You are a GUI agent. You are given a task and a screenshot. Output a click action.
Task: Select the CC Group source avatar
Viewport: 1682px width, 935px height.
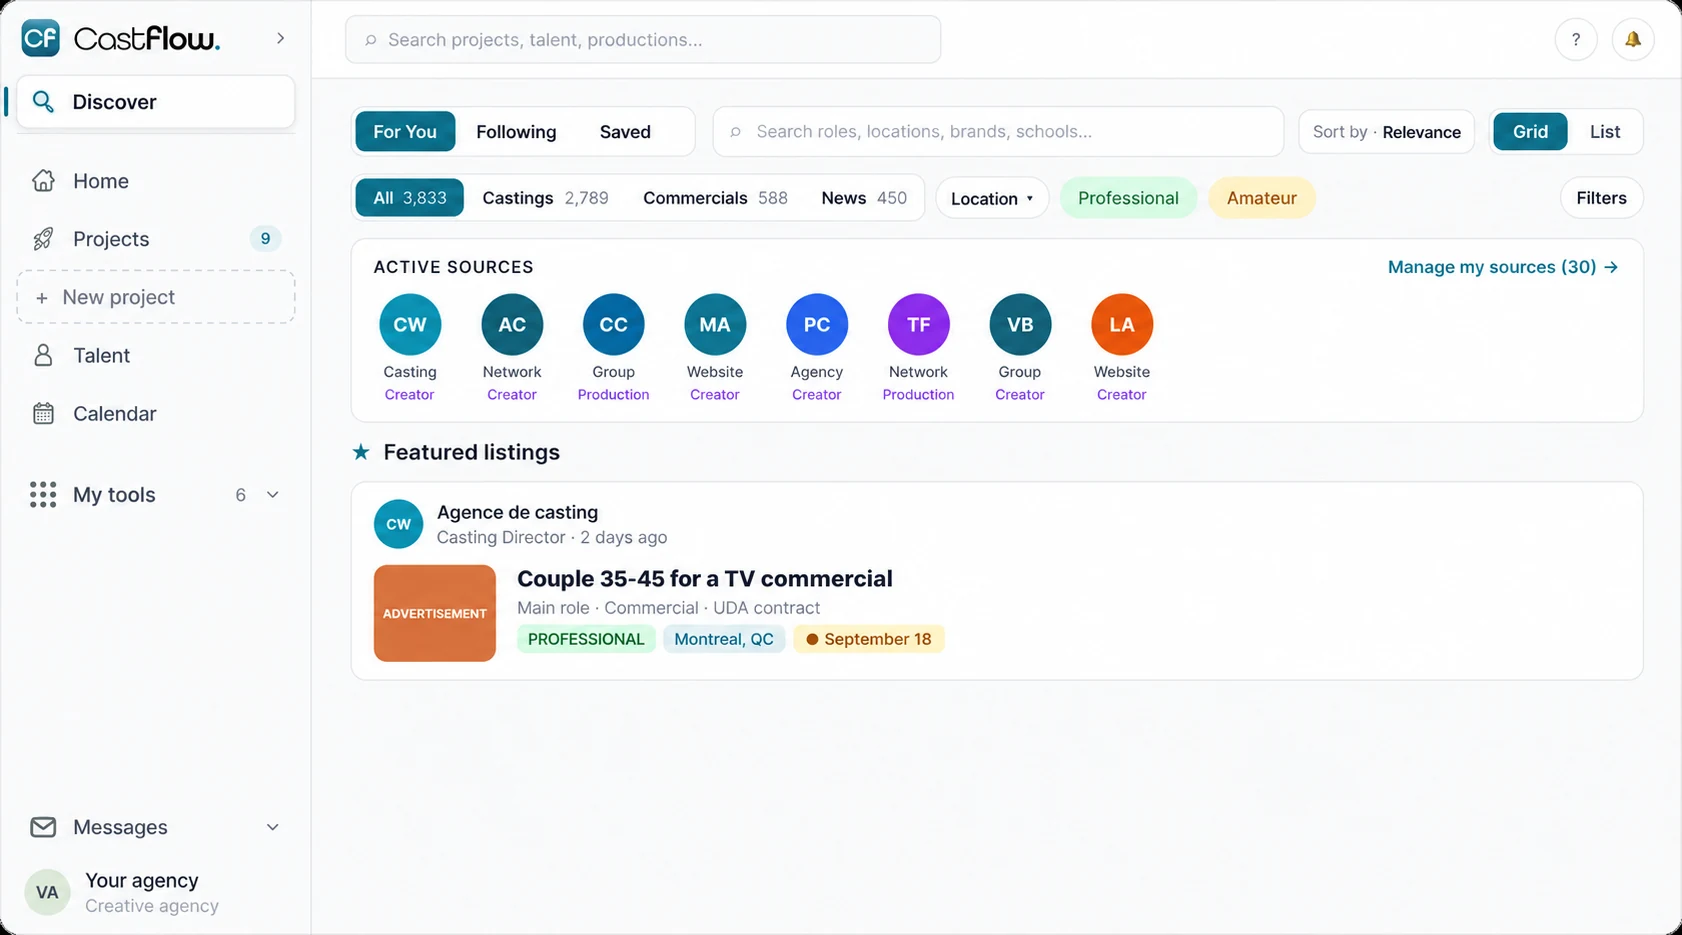click(x=613, y=325)
